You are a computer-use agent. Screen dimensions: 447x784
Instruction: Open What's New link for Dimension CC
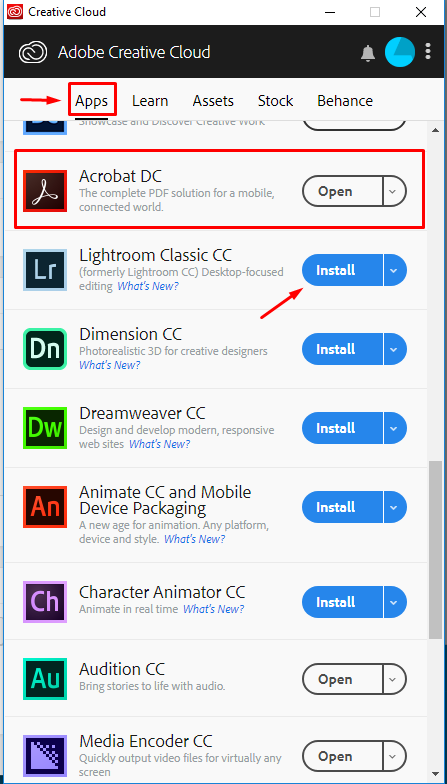tap(110, 365)
